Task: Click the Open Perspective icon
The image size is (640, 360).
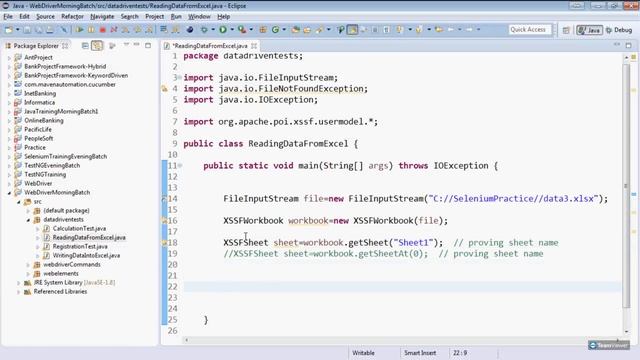Action: 566,30
